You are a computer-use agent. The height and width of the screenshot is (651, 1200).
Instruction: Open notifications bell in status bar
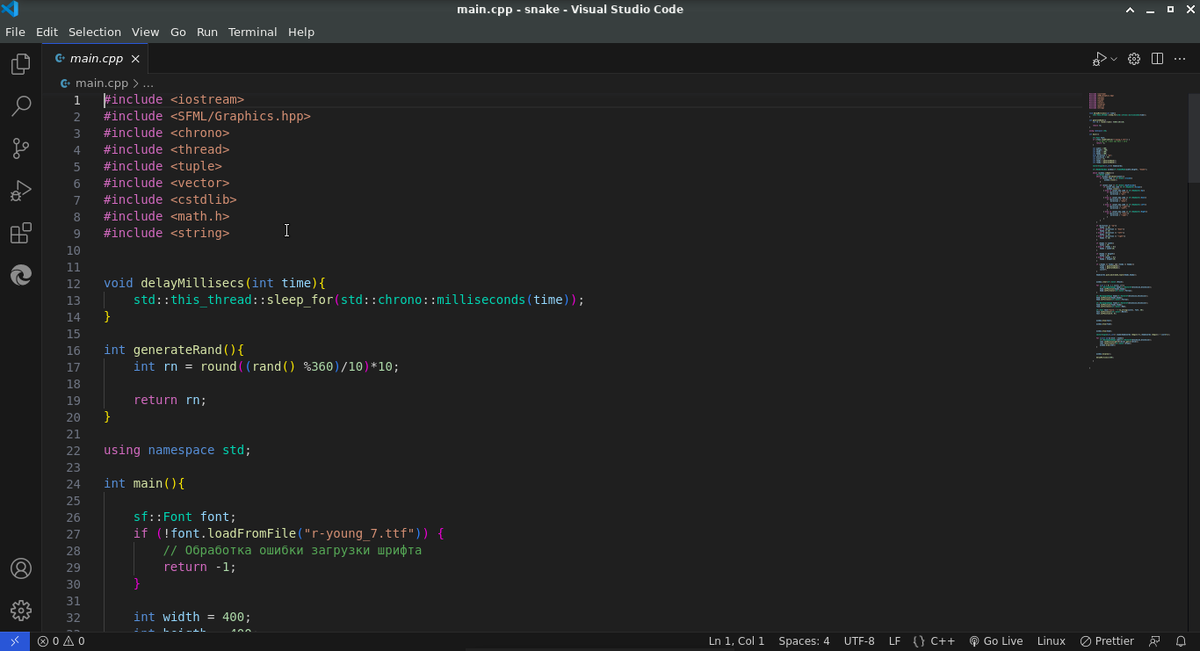(1181, 641)
